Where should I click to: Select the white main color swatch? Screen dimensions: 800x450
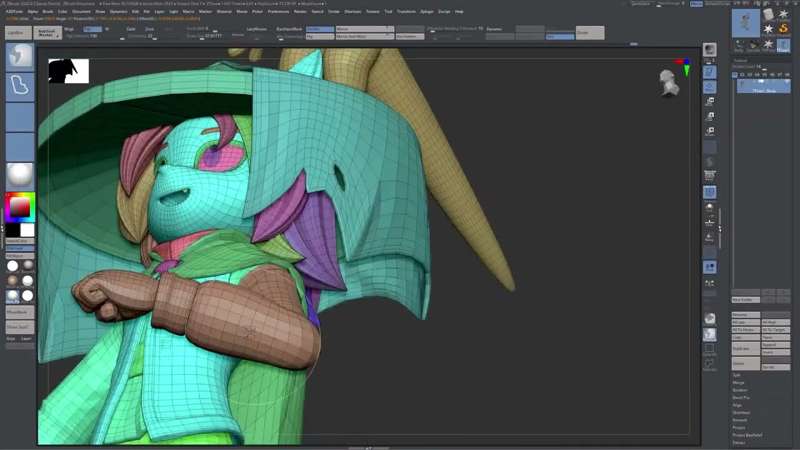(x=28, y=230)
